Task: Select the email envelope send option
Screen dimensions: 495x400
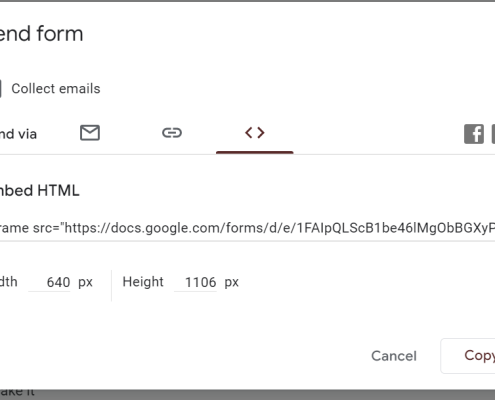Action: [90, 133]
